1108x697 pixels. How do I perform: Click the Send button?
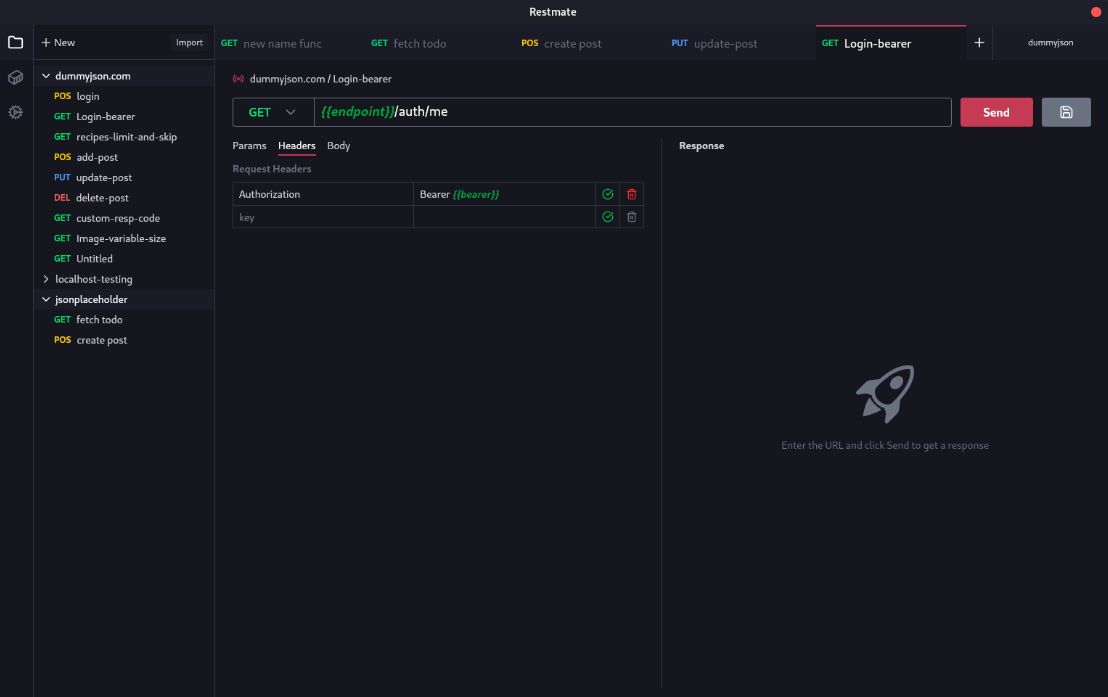point(996,112)
